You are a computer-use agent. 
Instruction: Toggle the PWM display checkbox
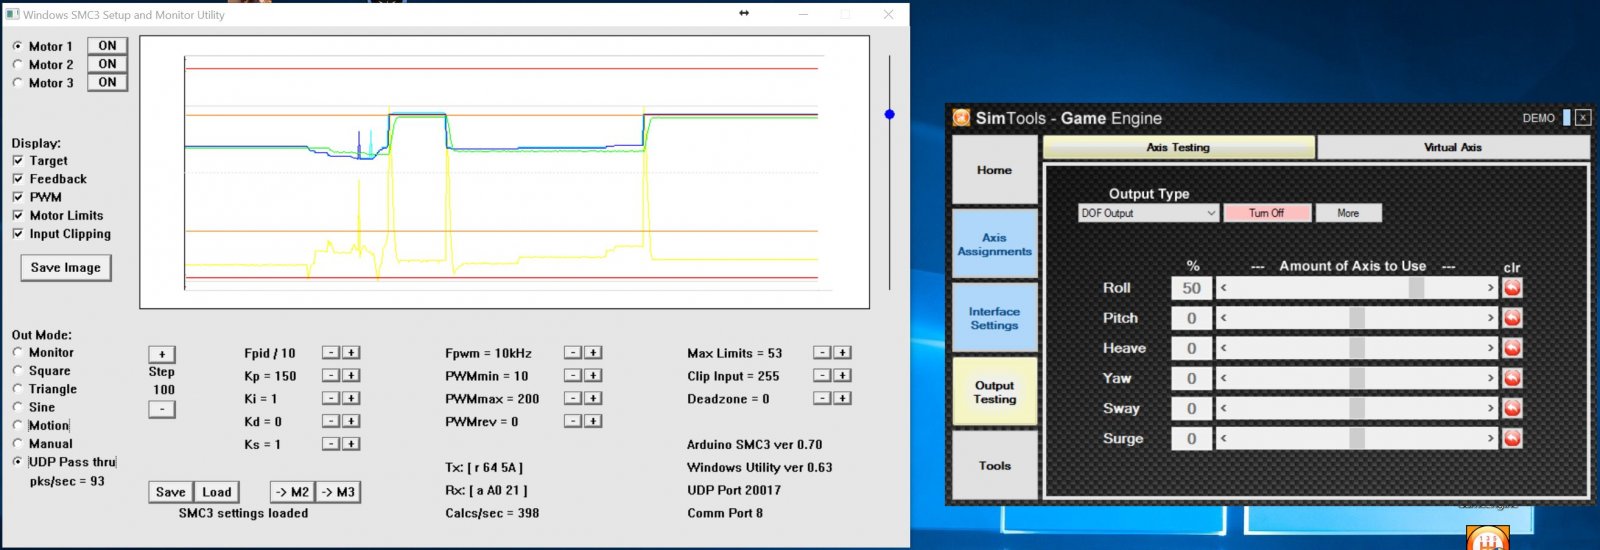[18, 197]
